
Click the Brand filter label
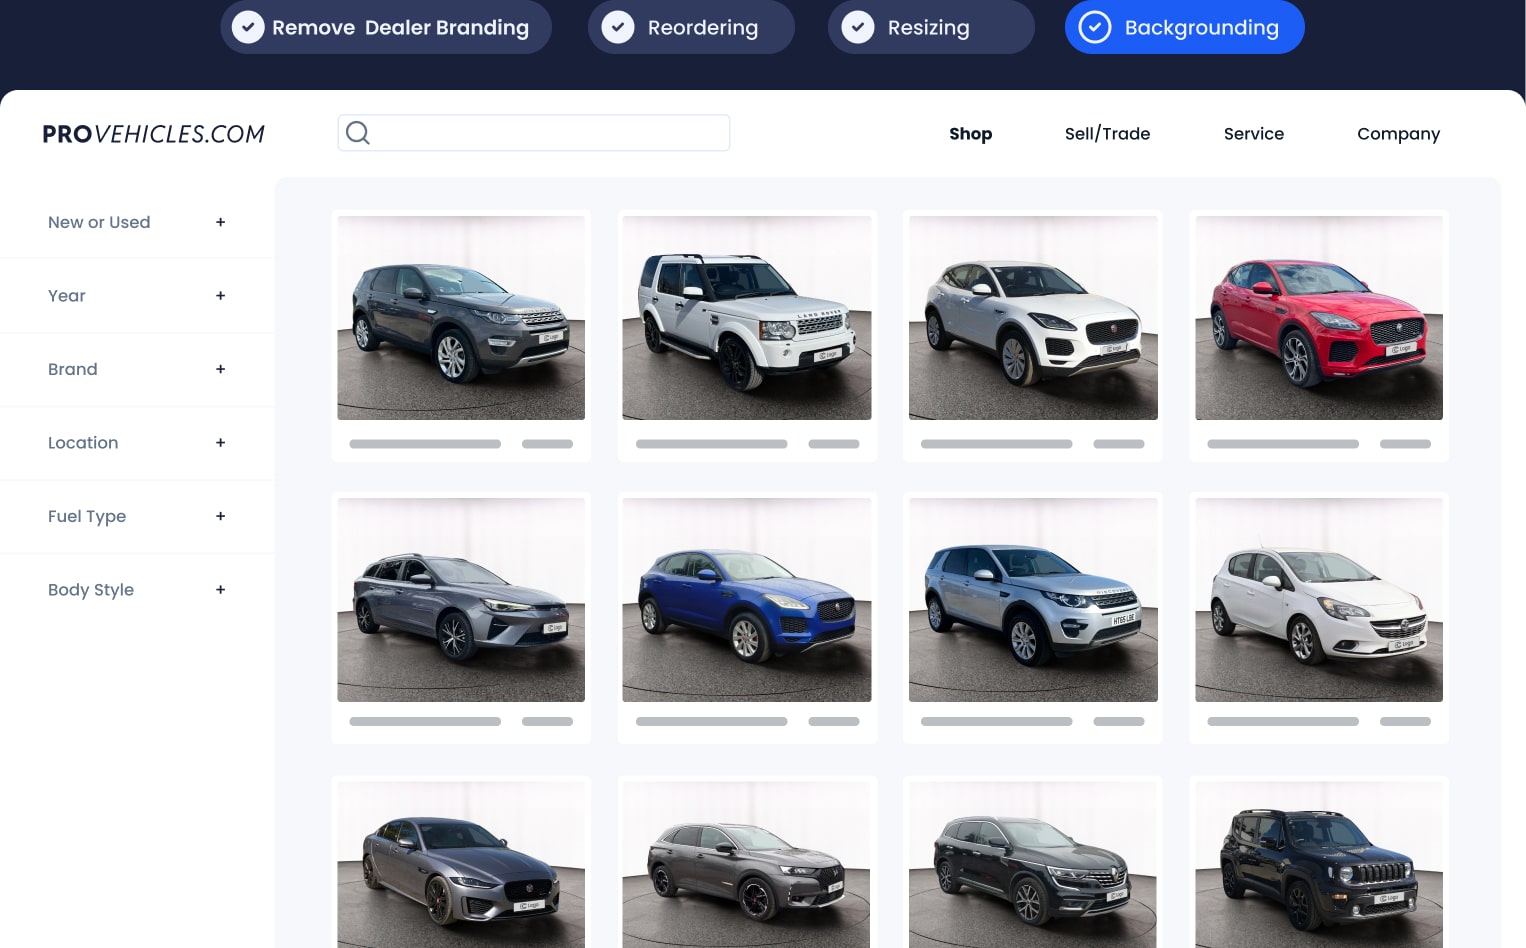coord(73,369)
